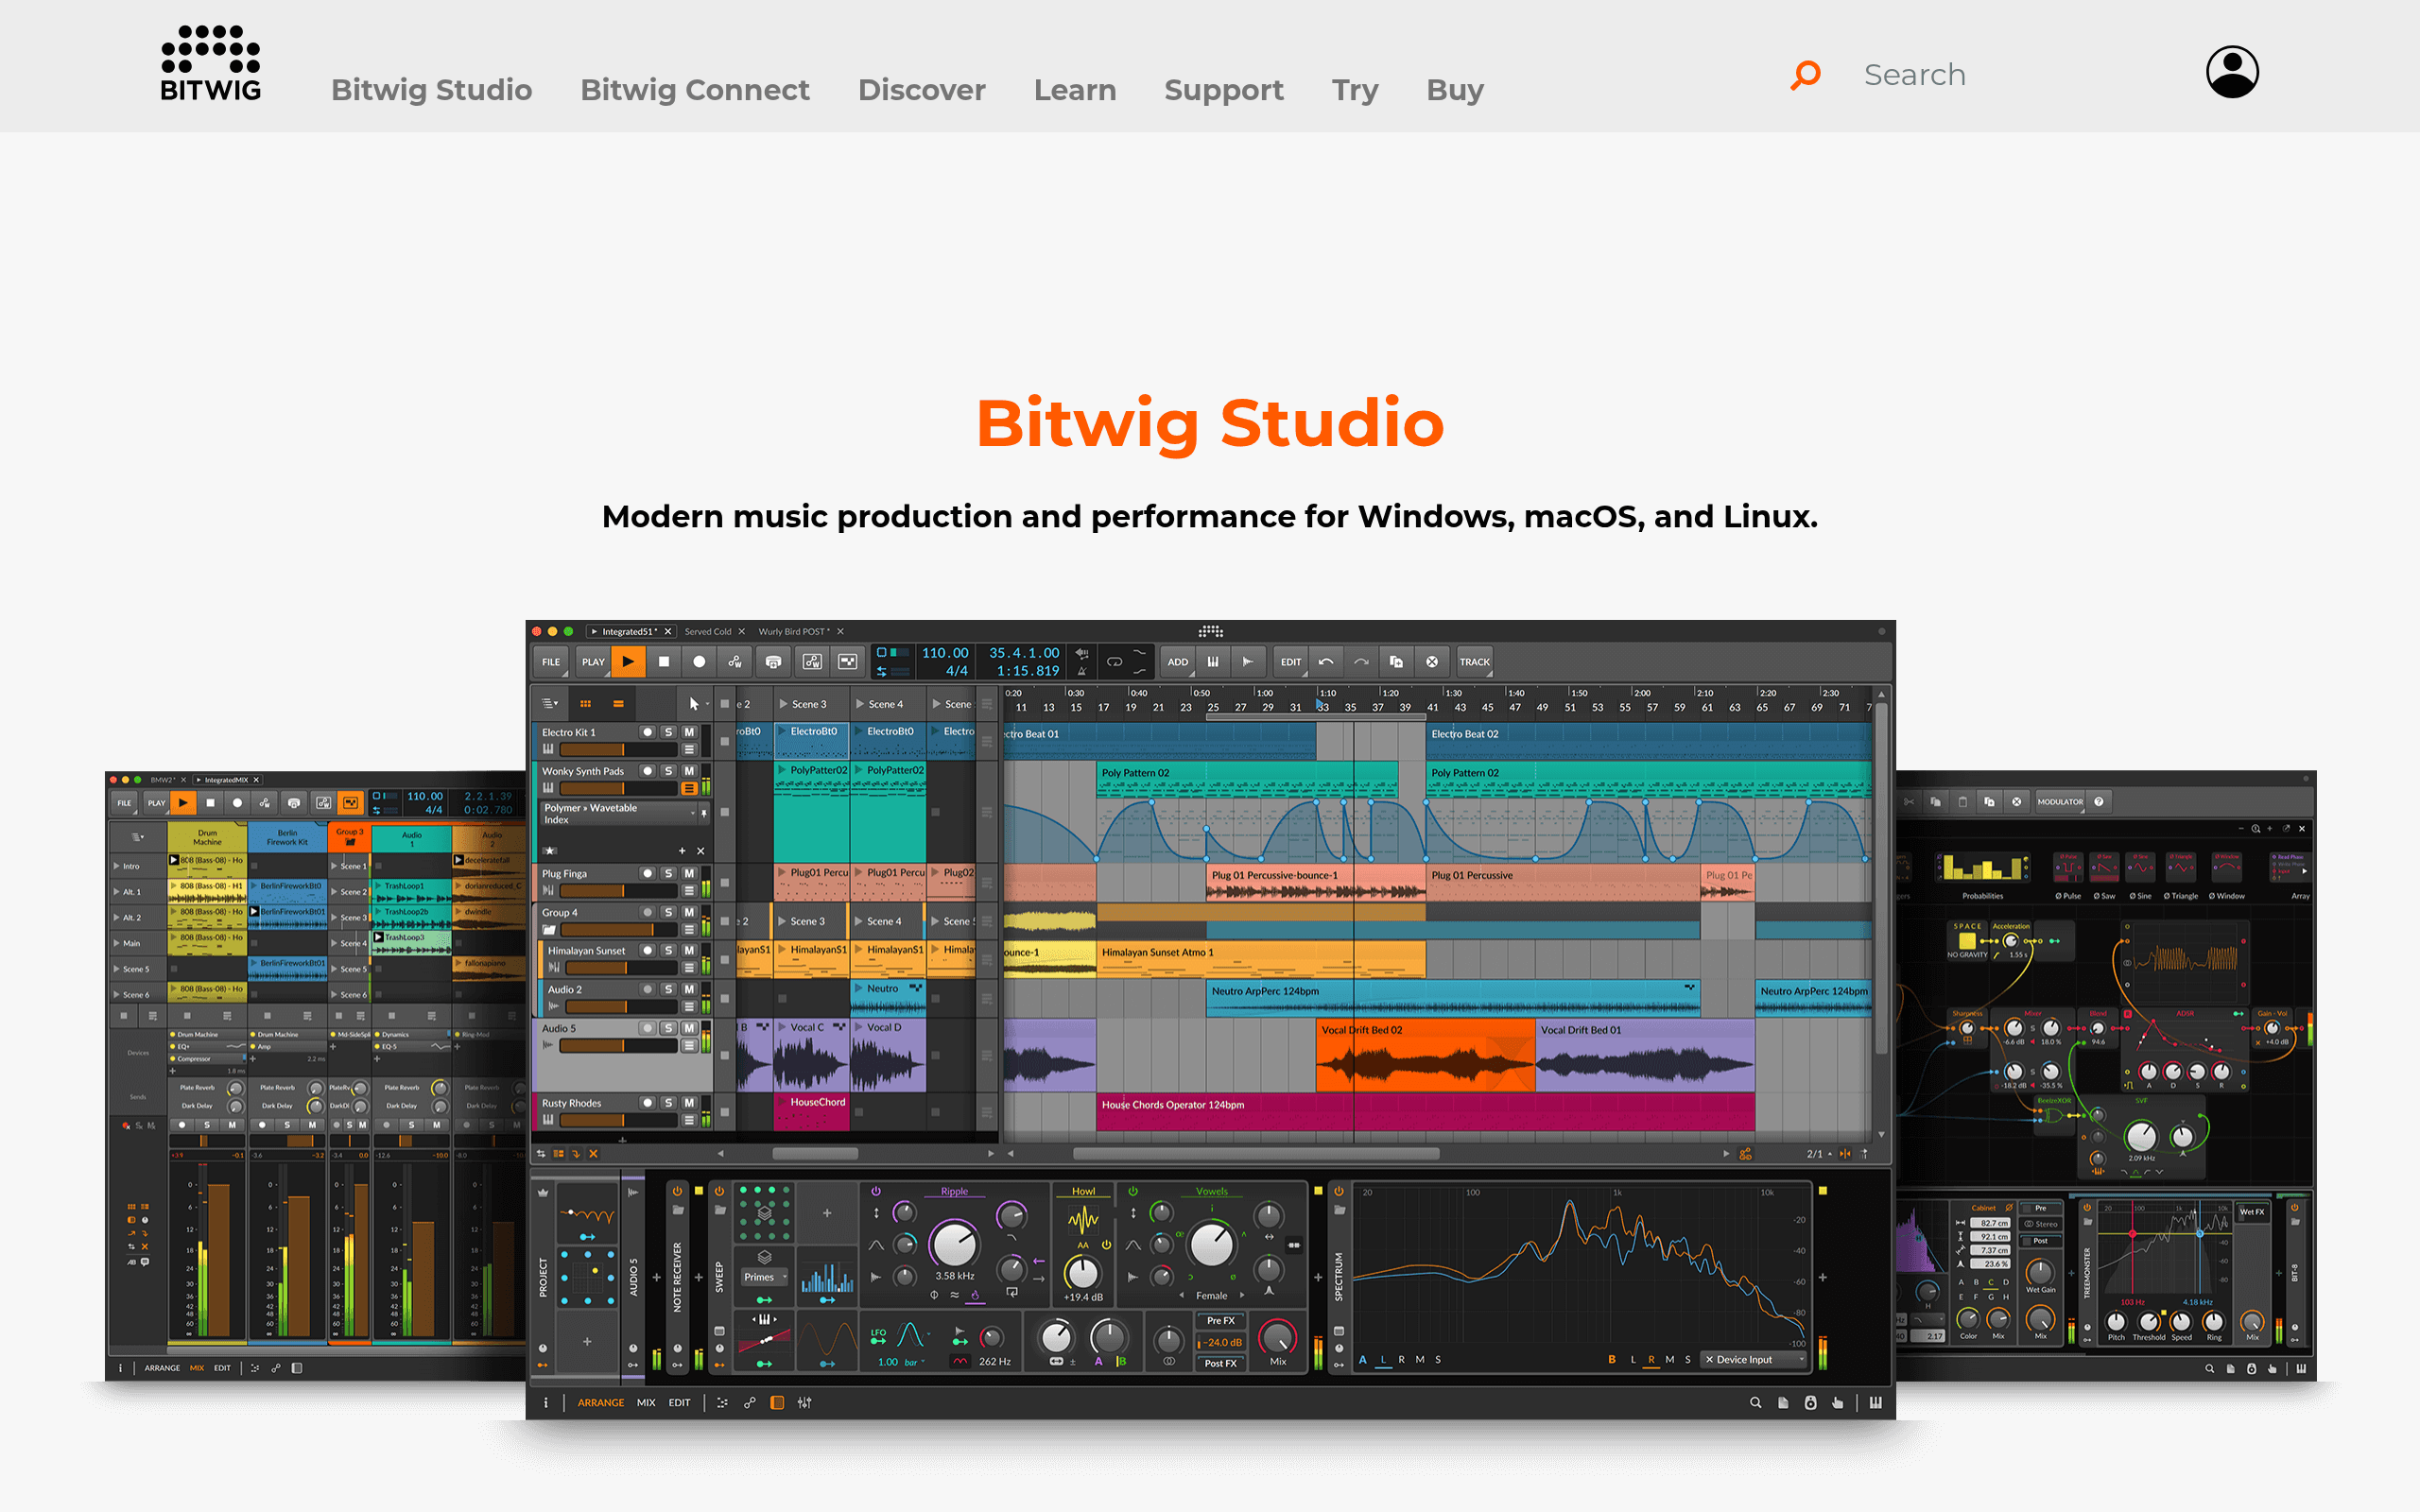Viewport: 2420px width, 1512px height.
Task: Open the Bitwig Studio menu item
Action: 431,90
